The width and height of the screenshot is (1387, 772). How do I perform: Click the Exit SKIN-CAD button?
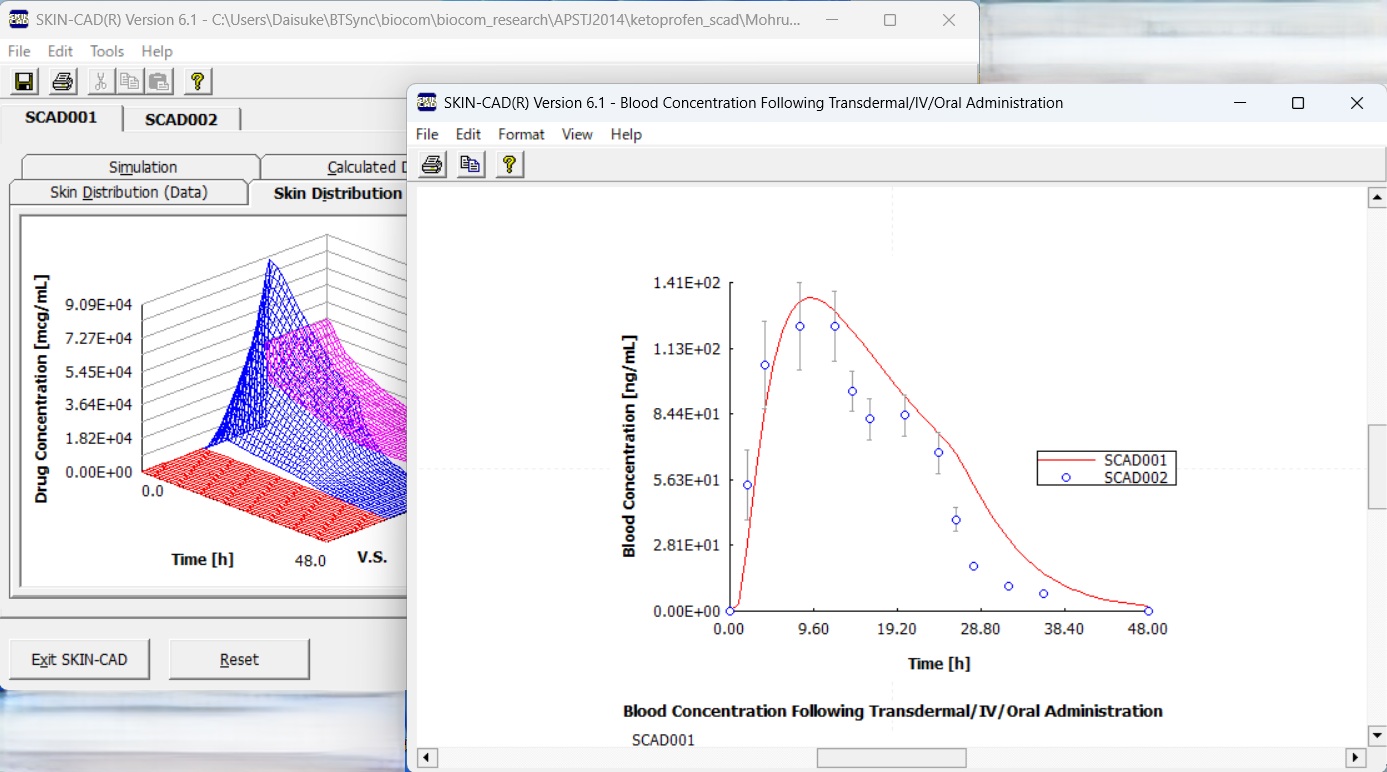(x=80, y=660)
